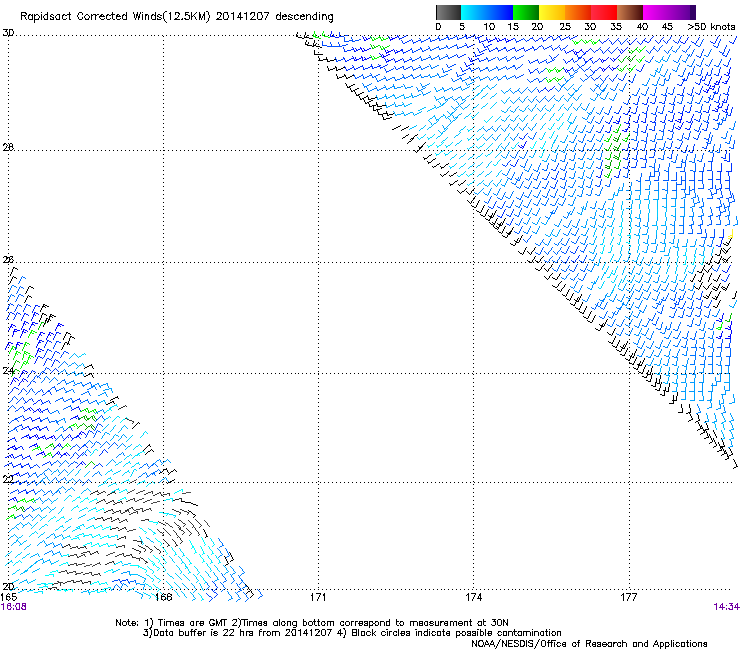The width and height of the screenshot is (740, 650).
Task: Click the dark purple 45-50 knots segment
Action: coord(682,12)
